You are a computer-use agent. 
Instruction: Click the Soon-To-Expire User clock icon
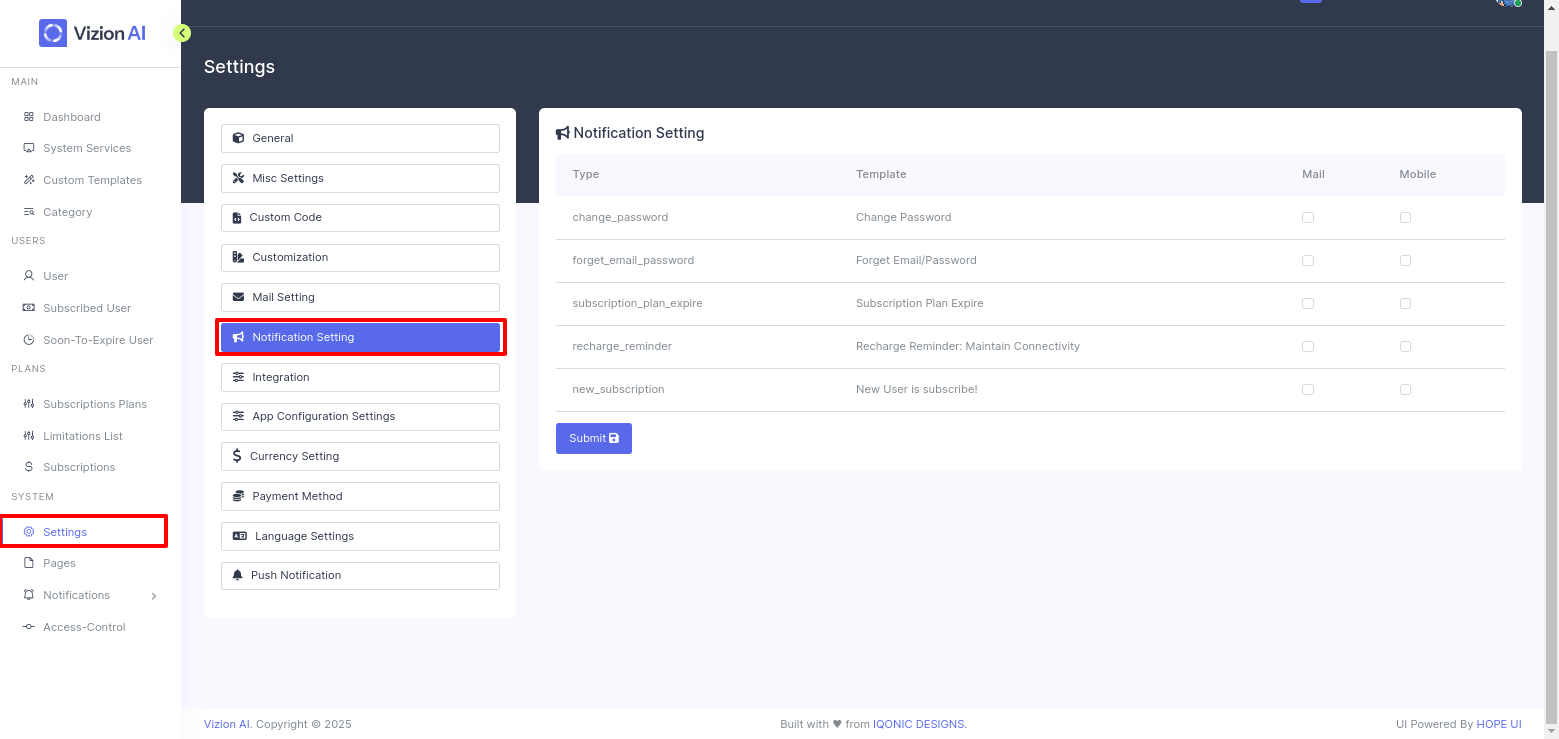point(29,340)
